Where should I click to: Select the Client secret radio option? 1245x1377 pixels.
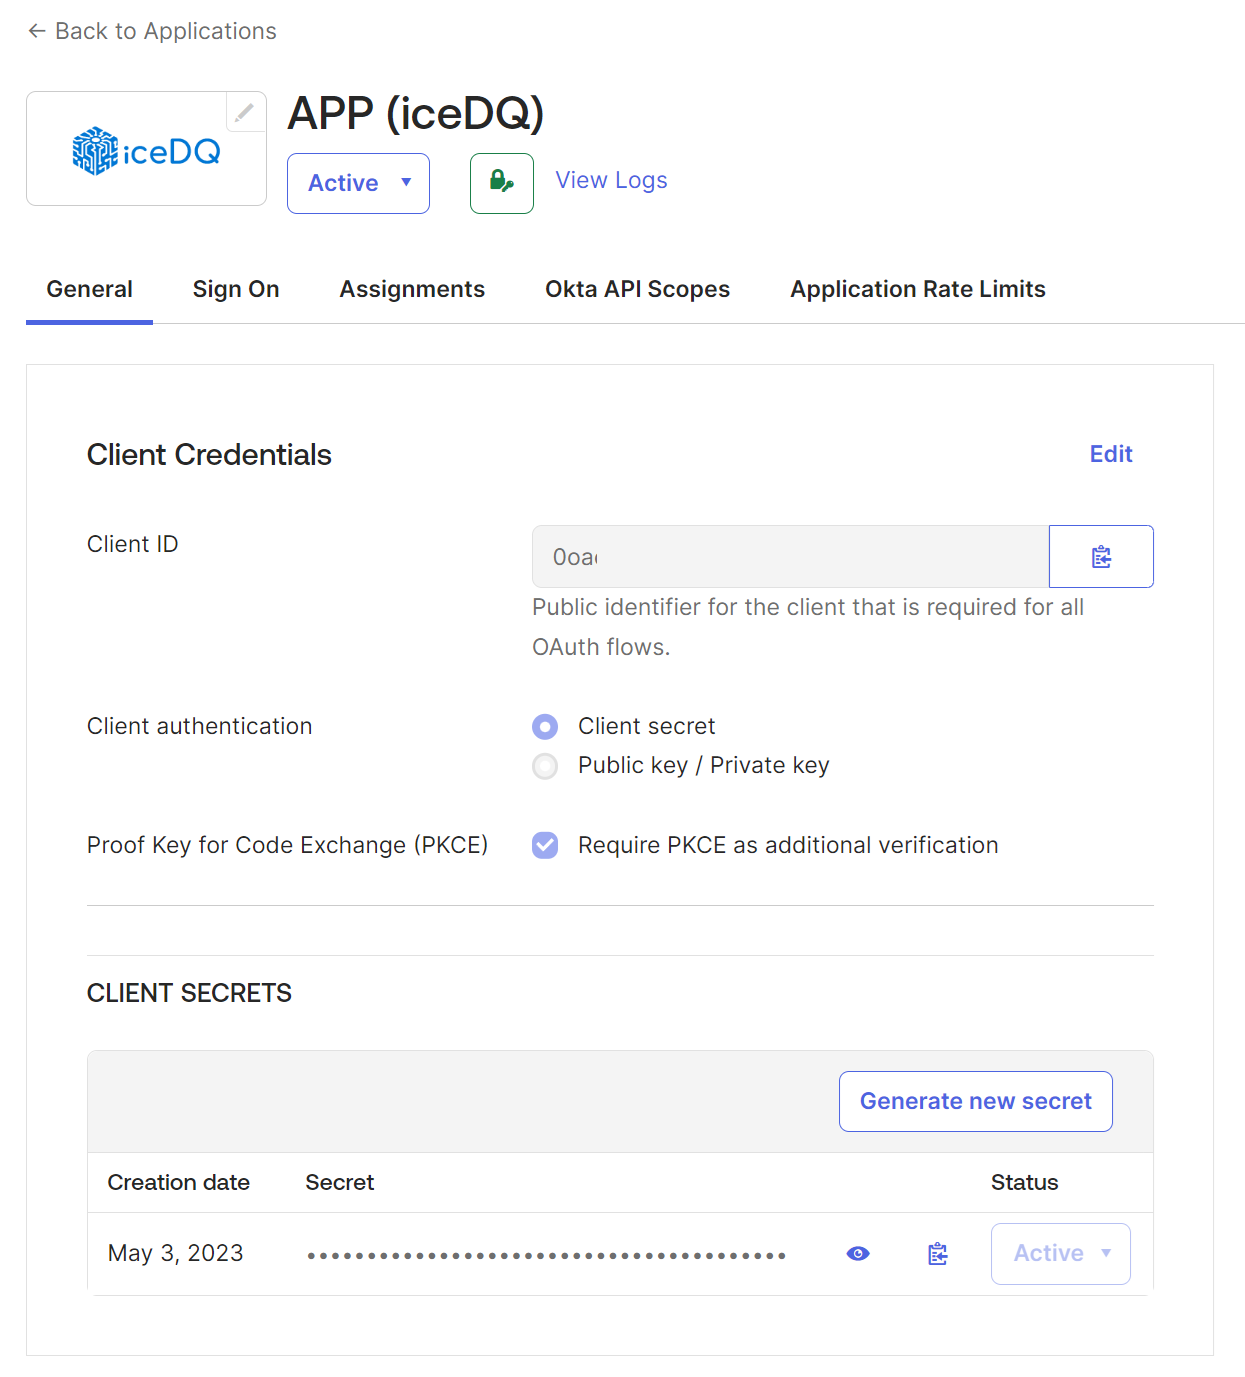(x=545, y=727)
